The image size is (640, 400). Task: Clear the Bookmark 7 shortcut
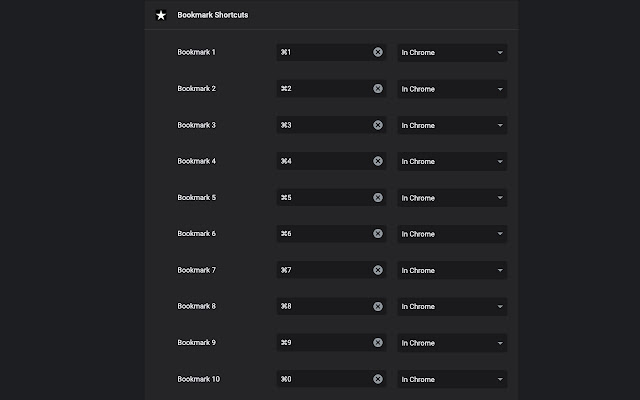coord(378,270)
